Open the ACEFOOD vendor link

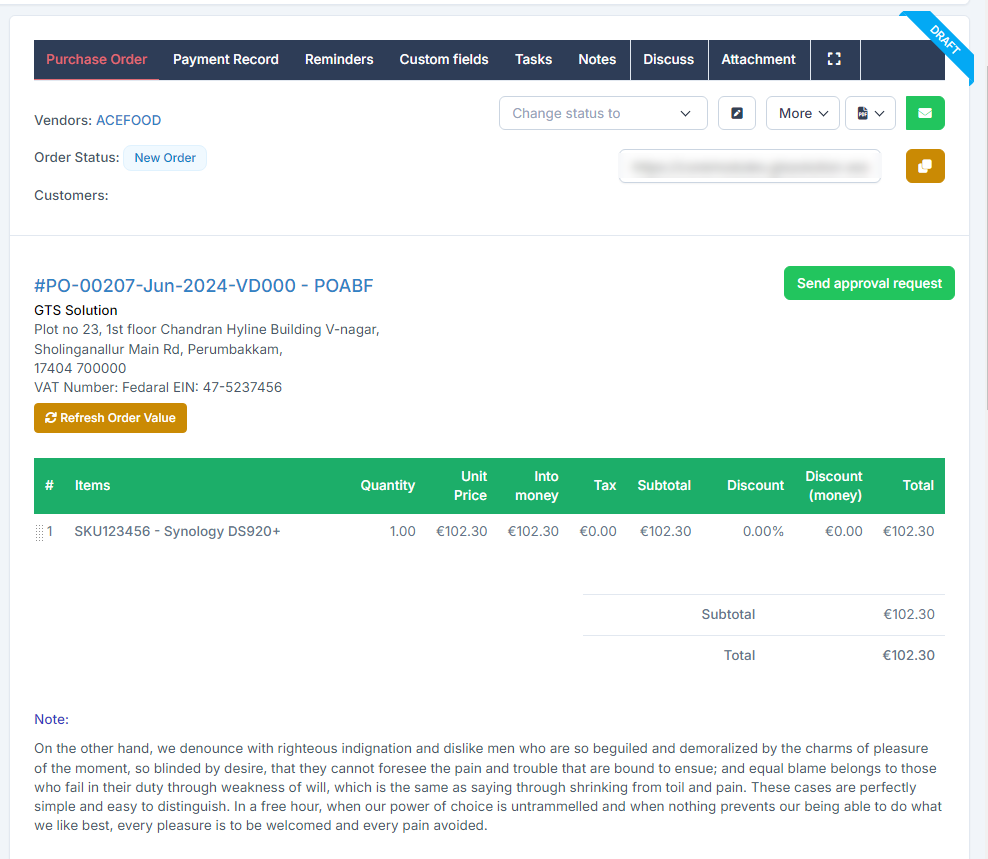(128, 120)
